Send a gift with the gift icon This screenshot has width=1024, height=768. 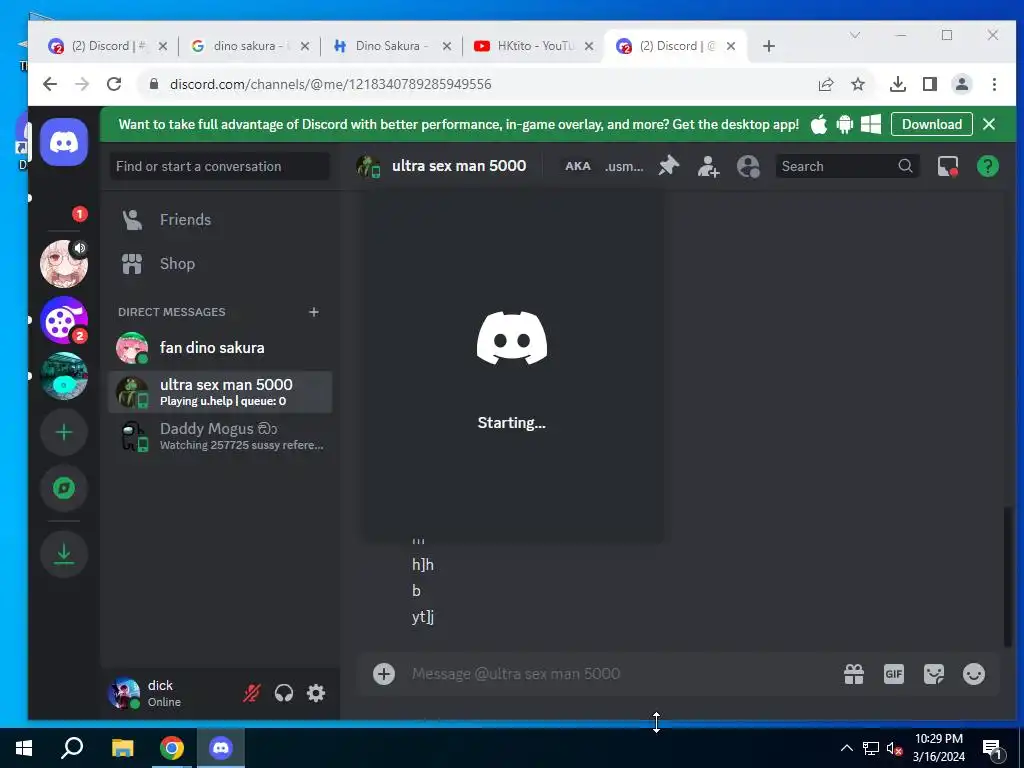click(854, 674)
